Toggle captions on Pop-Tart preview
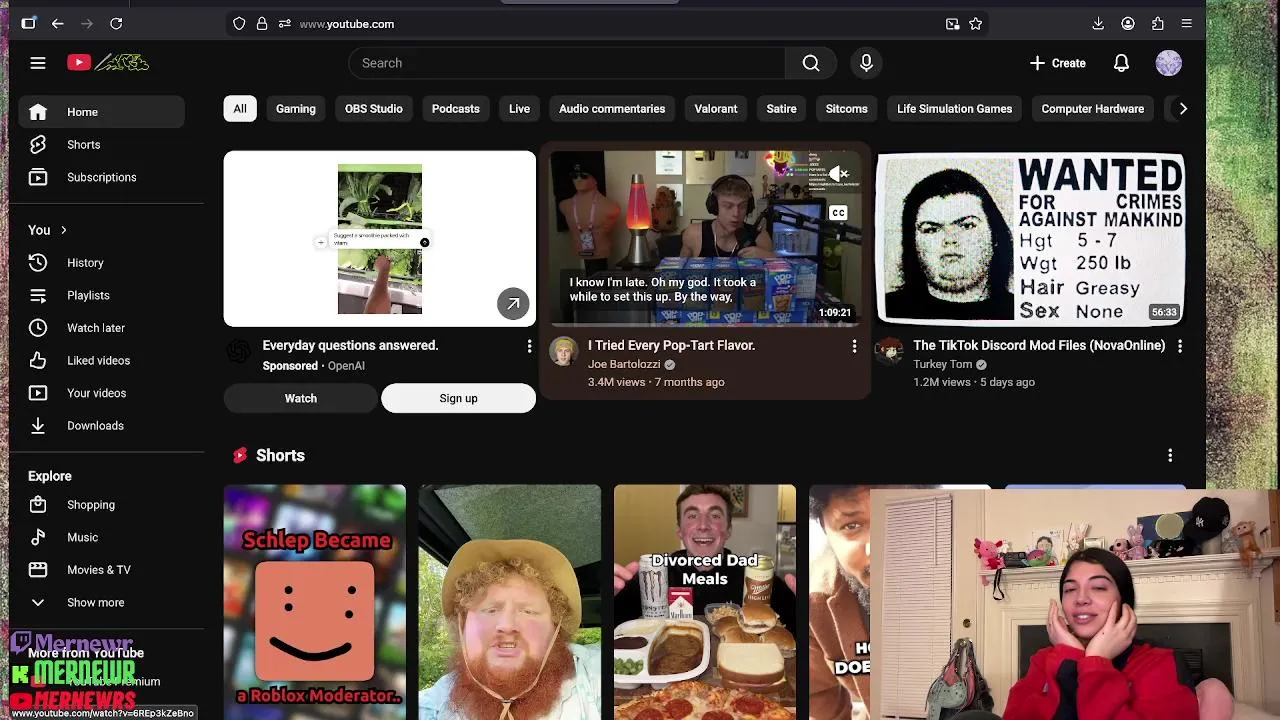Image resolution: width=1280 pixels, height=720 pixels. (838, 212)
